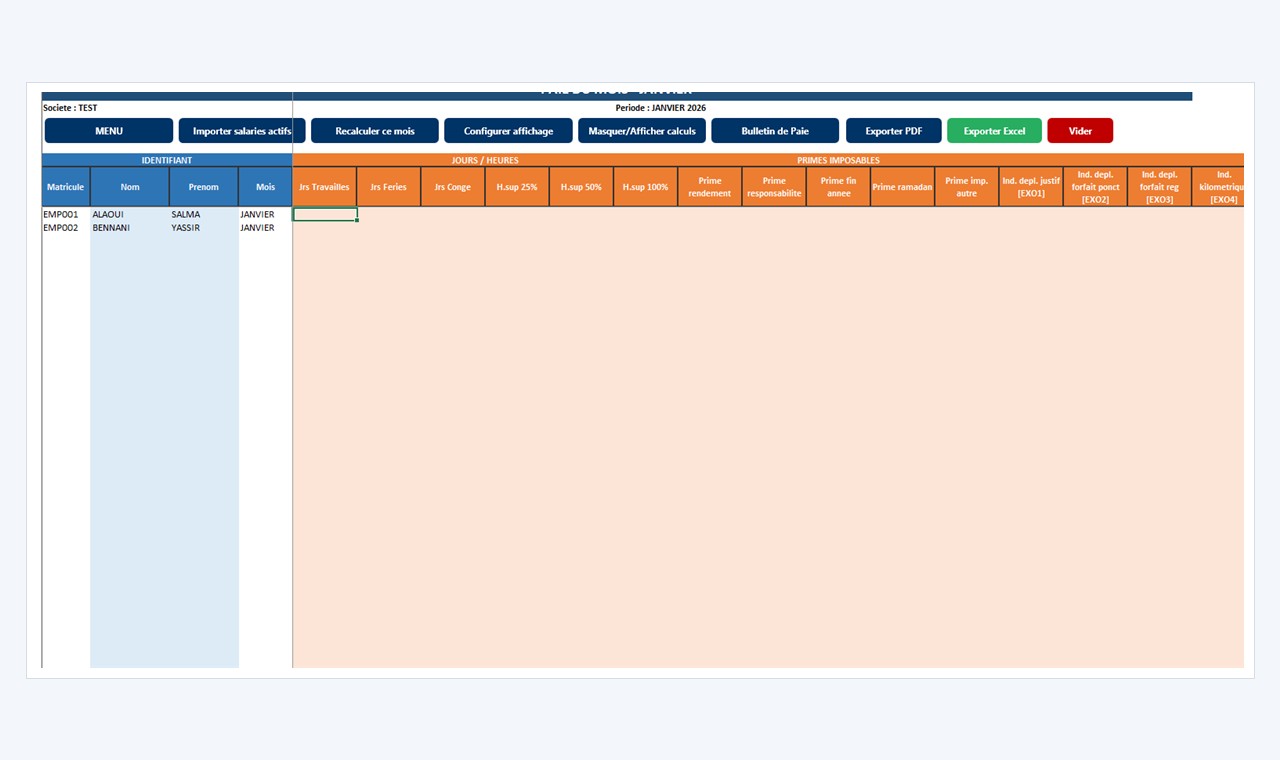This screenshot has width=1280, height=760.
Task: Export the sheet with Exporter PDF
Action: [x=894, y=131]
